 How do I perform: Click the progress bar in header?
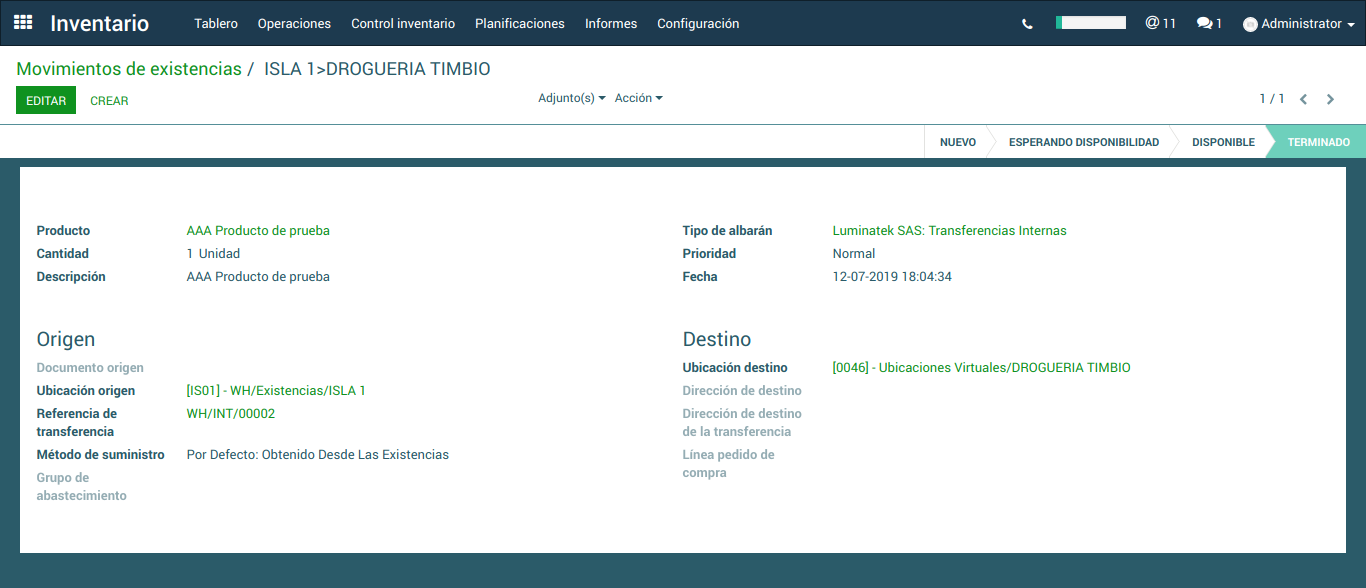pos(1091,23)
